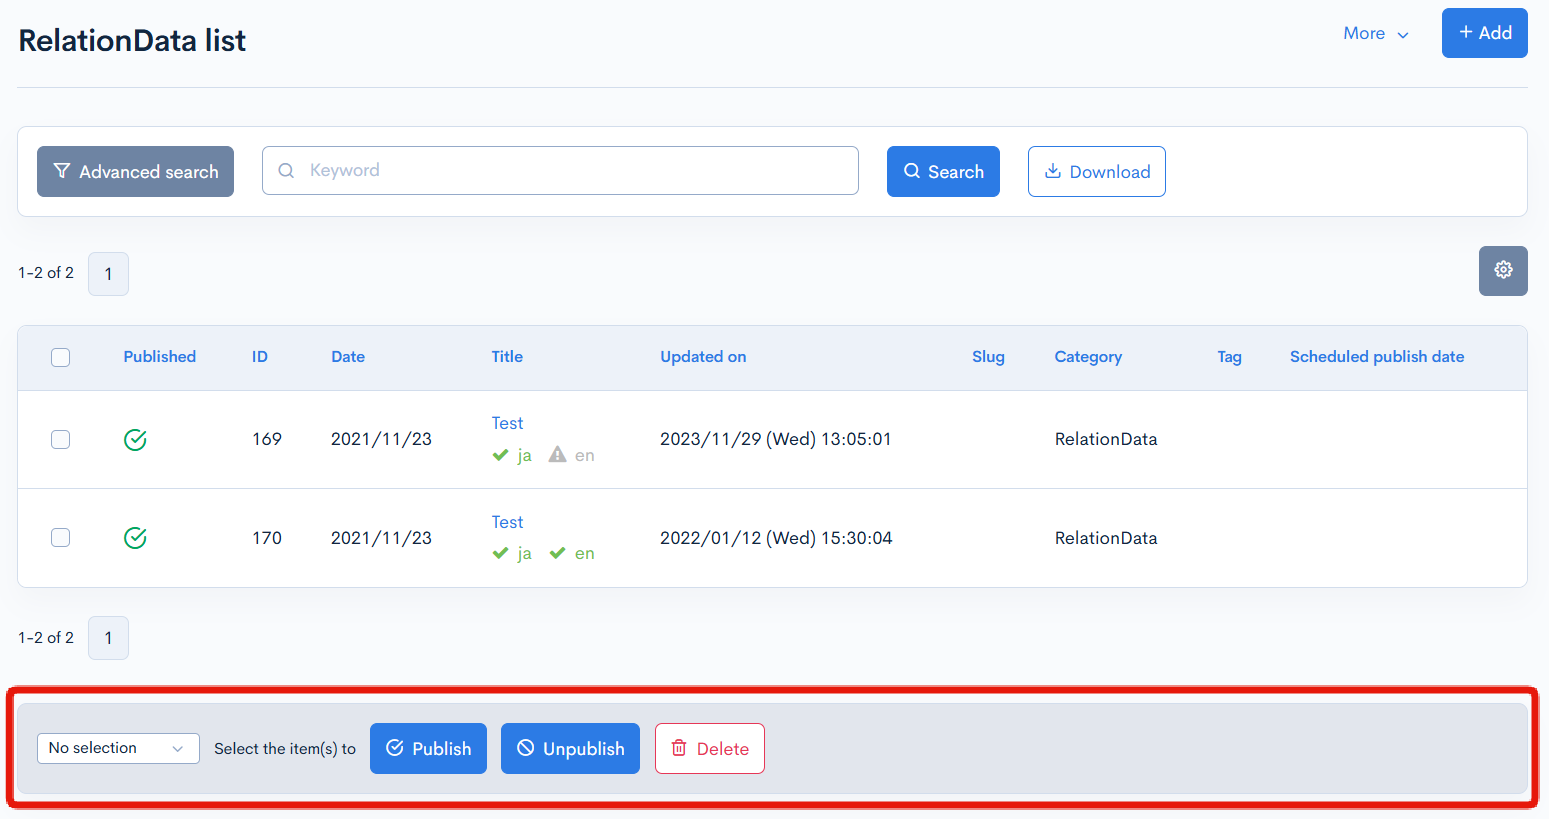Click the trash icon inside the Delete button

coord(681,748)
